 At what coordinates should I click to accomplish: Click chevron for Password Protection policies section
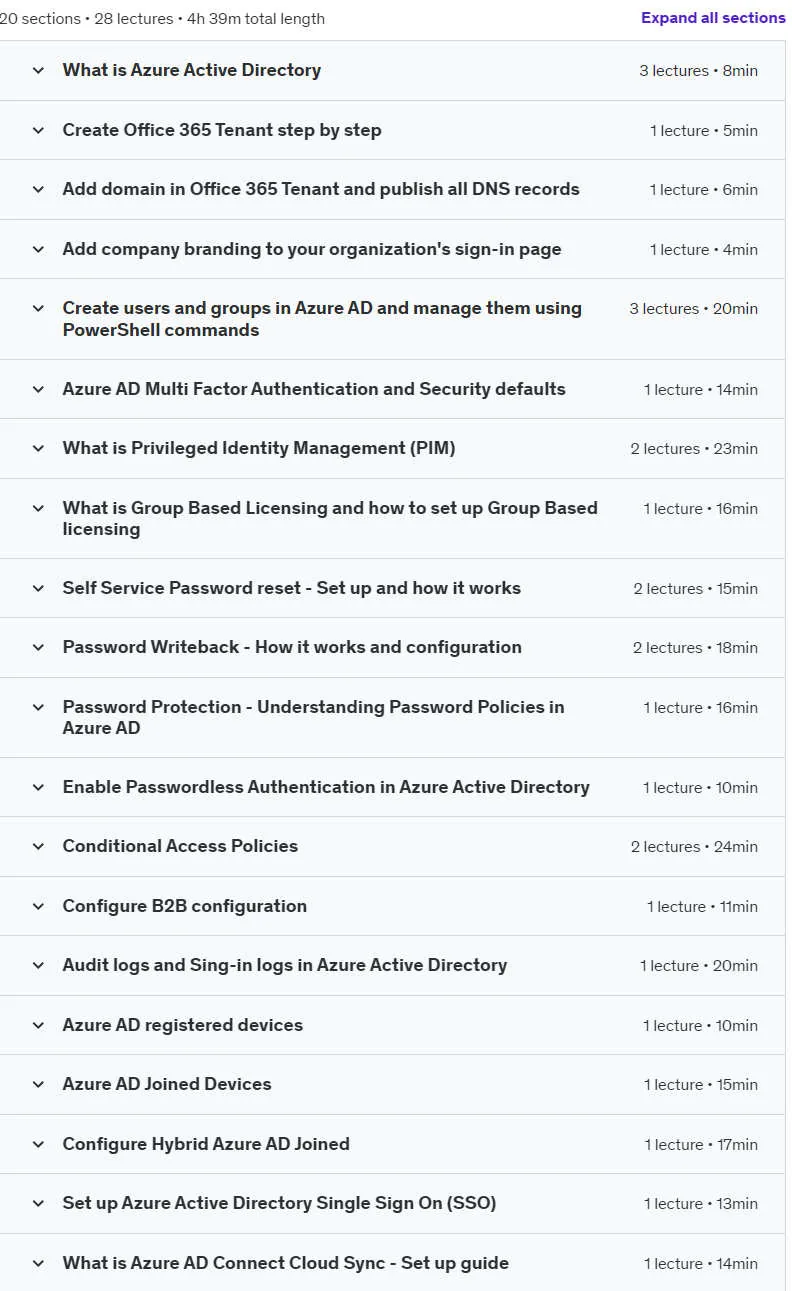point(38,707)
